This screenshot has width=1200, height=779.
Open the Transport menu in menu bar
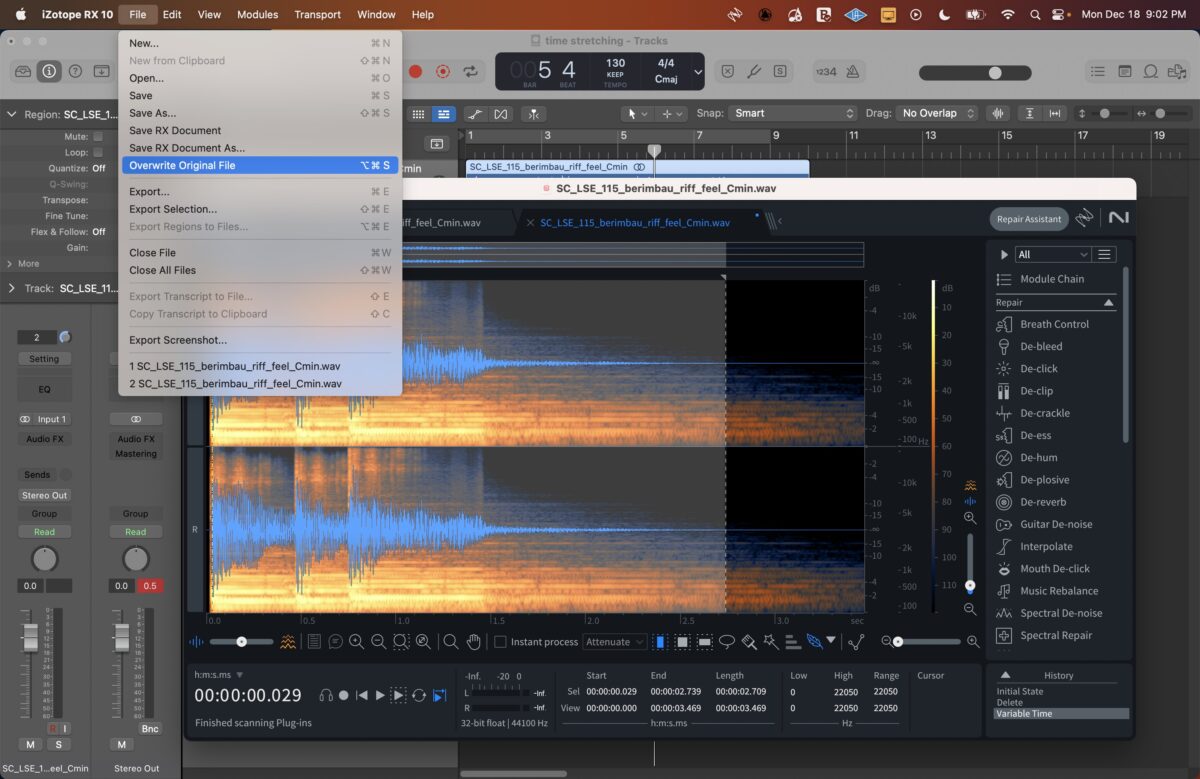(x=317, y=14)
